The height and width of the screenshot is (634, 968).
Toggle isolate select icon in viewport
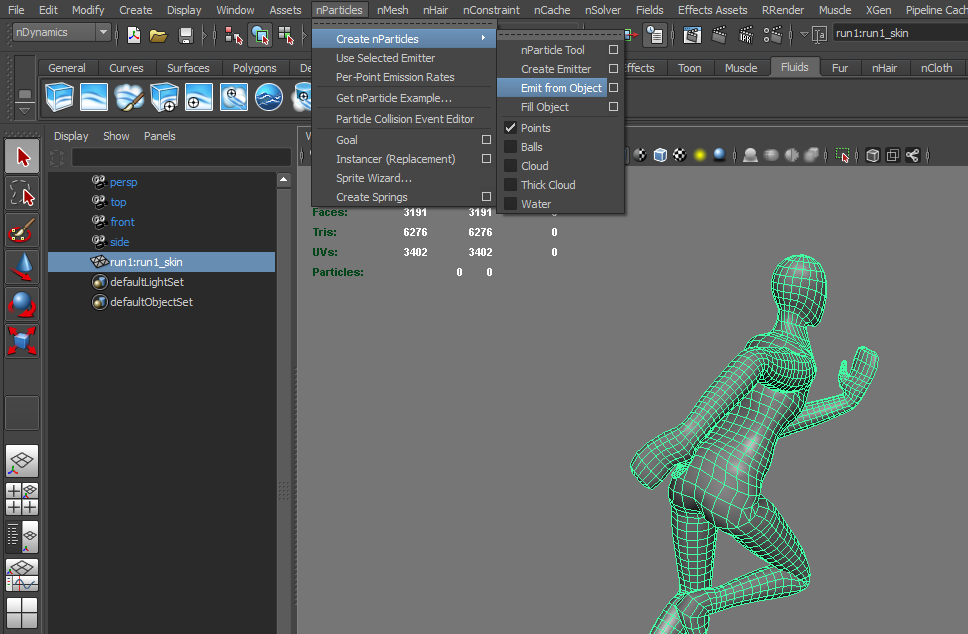coord(842,155)
